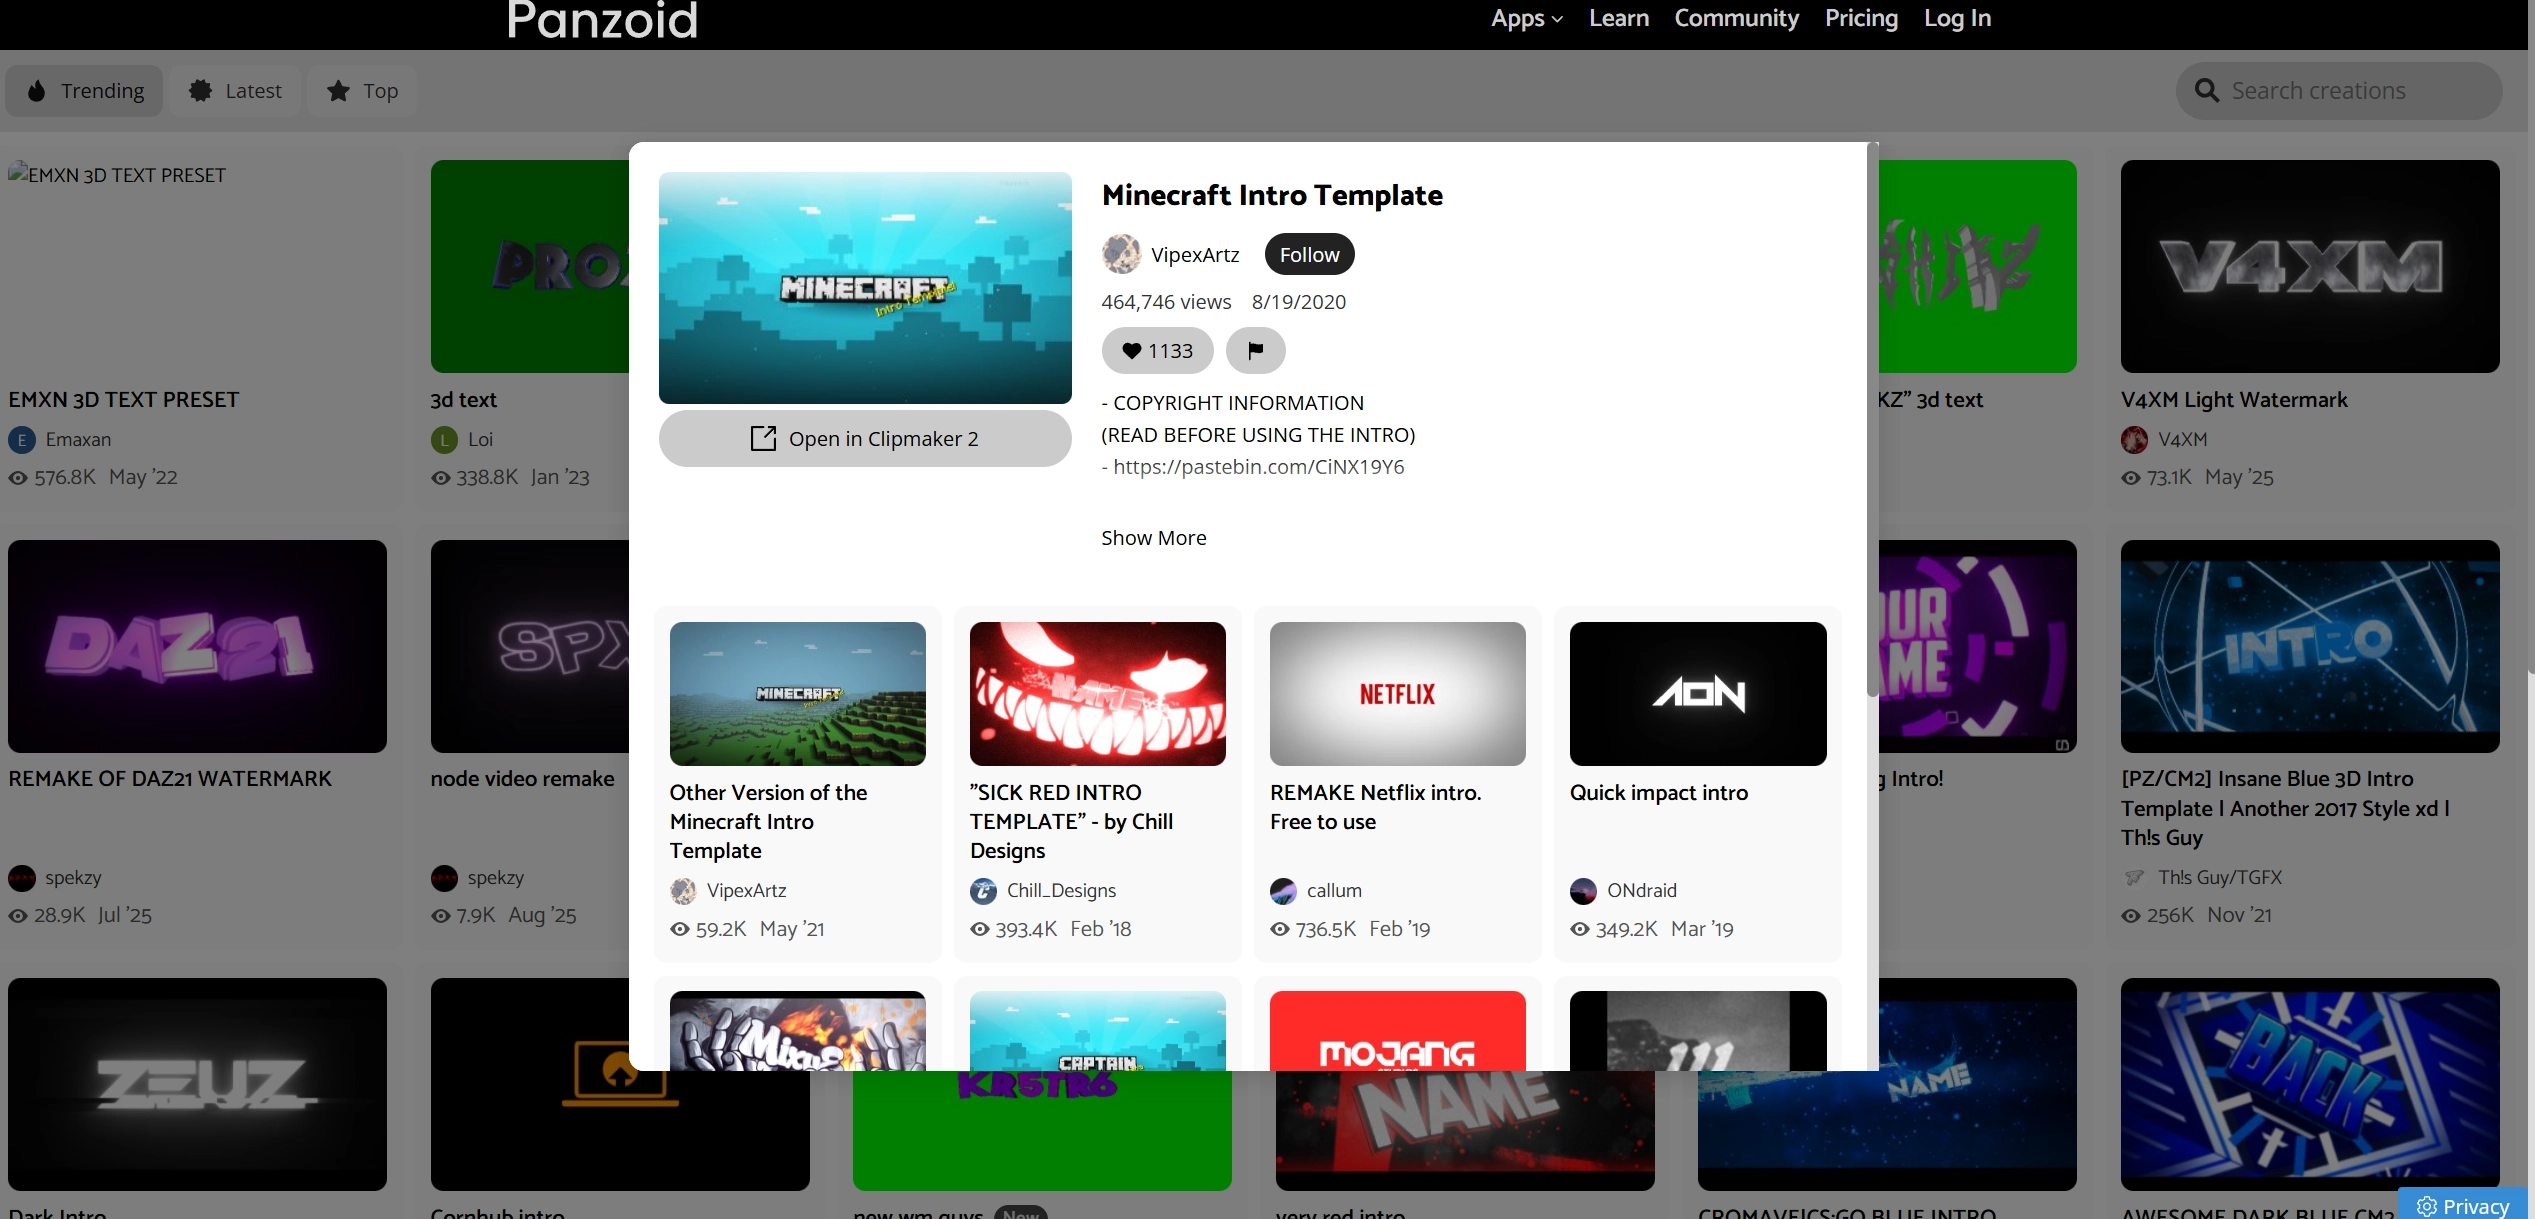2535x1219 pixels.
Task: Click the flag report icon
Action: [1255, 351]
